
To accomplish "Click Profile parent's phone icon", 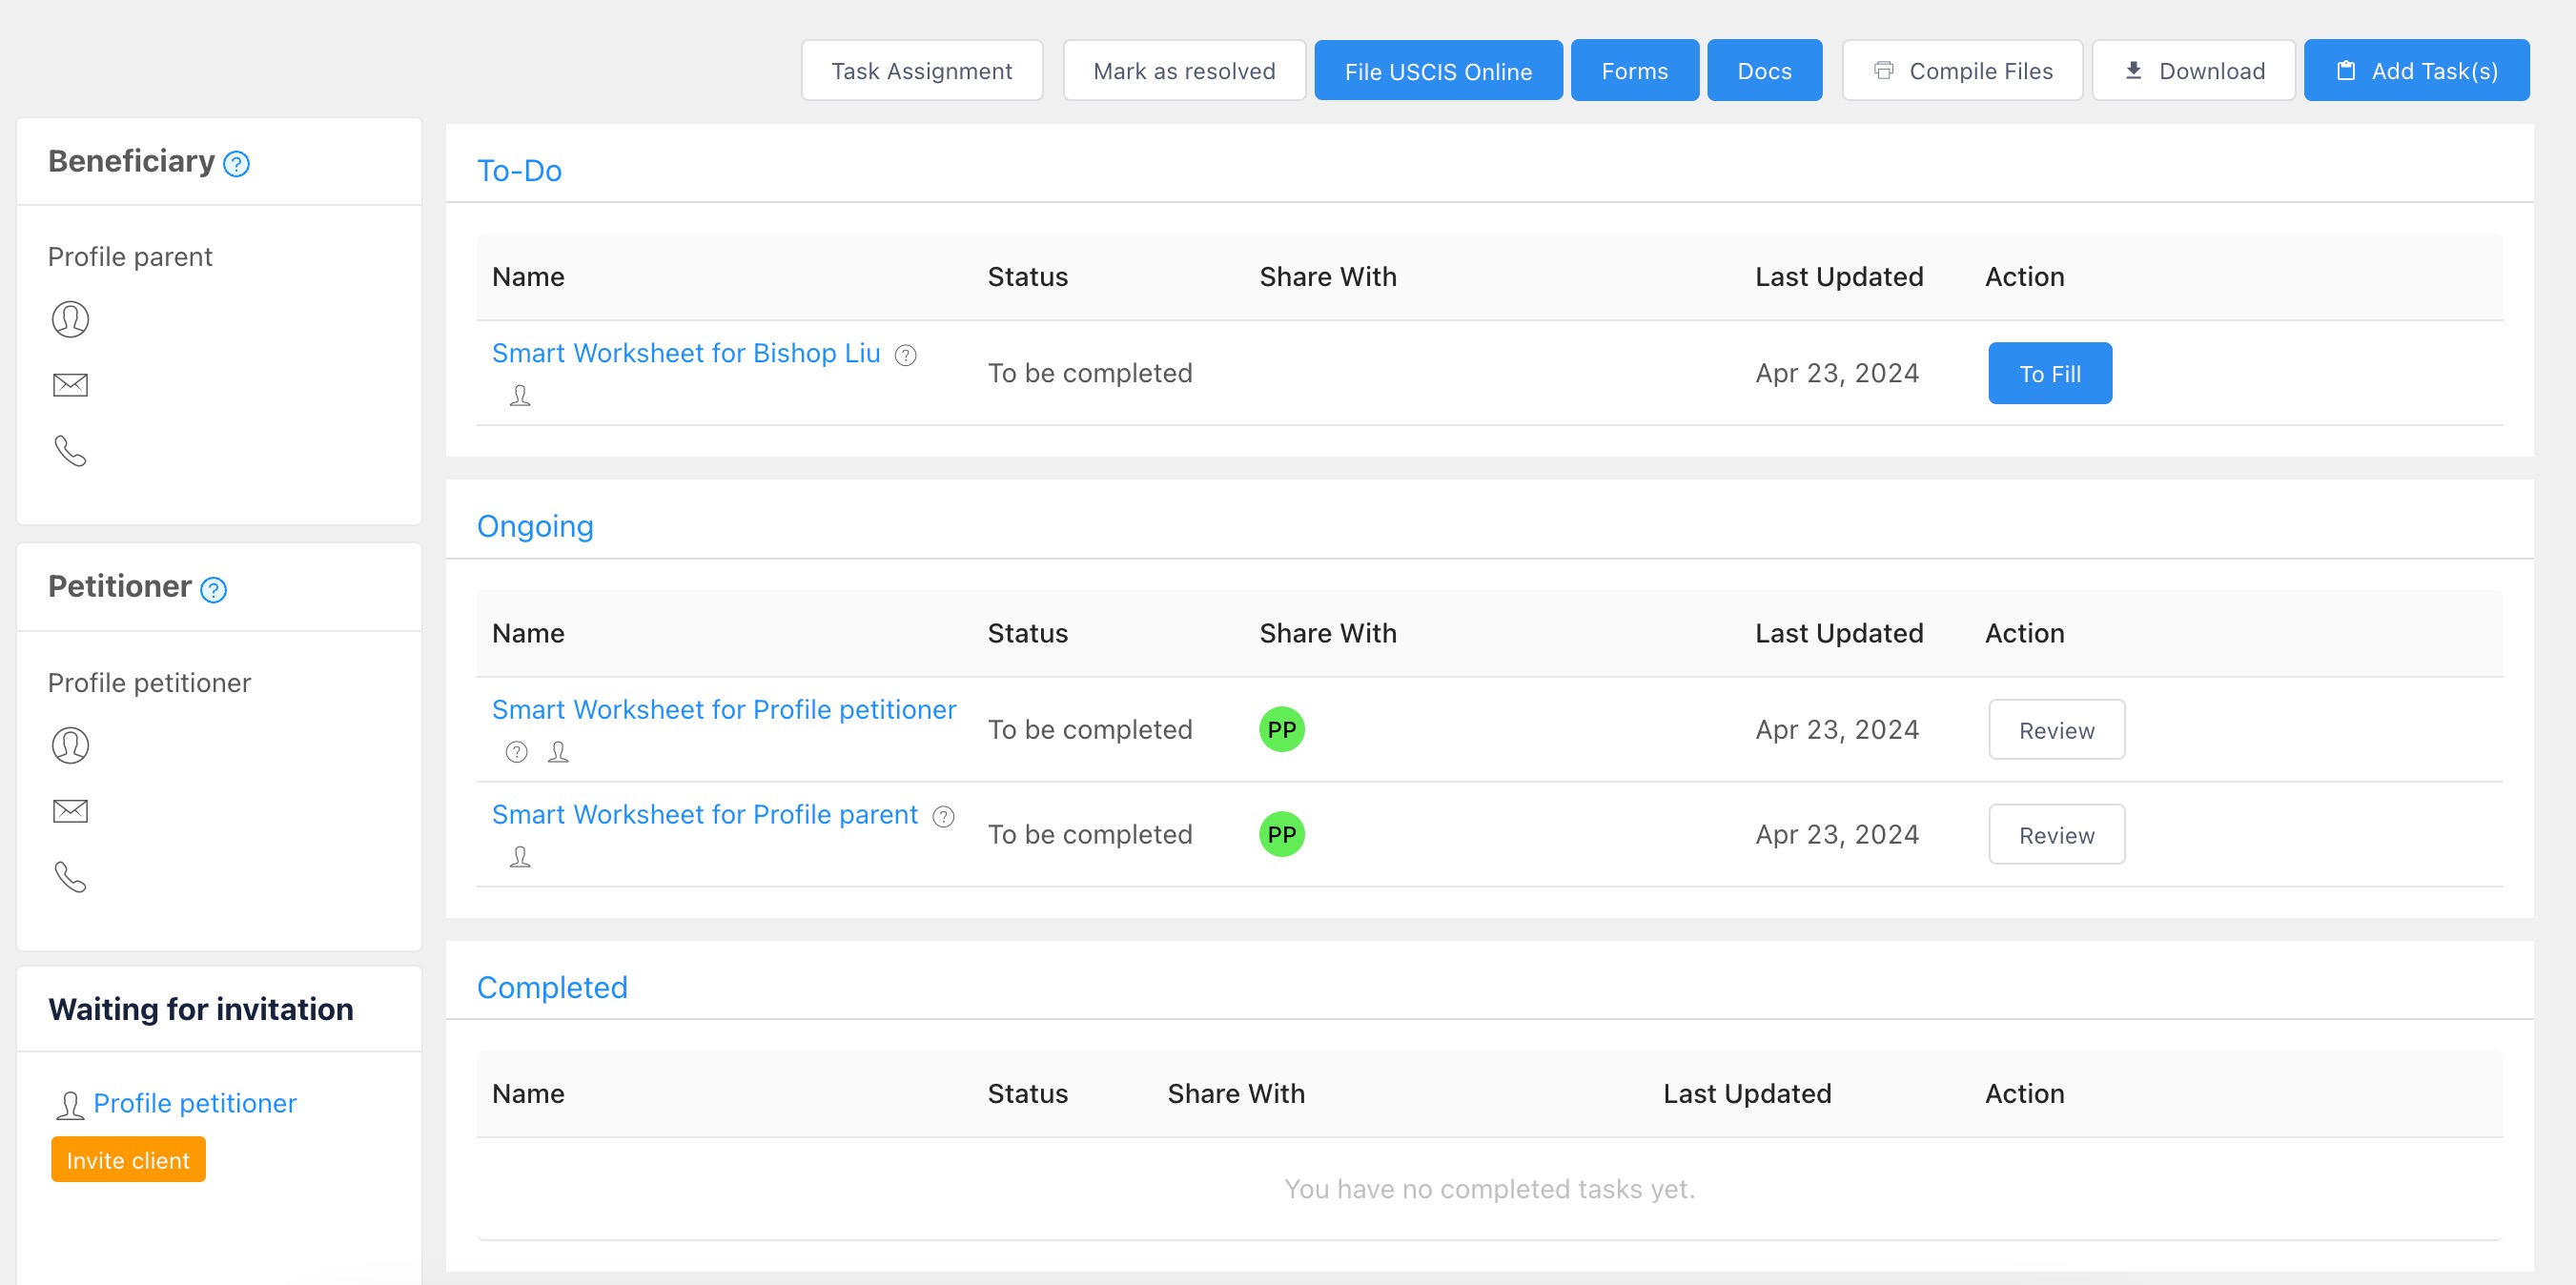I will (70, 451).
